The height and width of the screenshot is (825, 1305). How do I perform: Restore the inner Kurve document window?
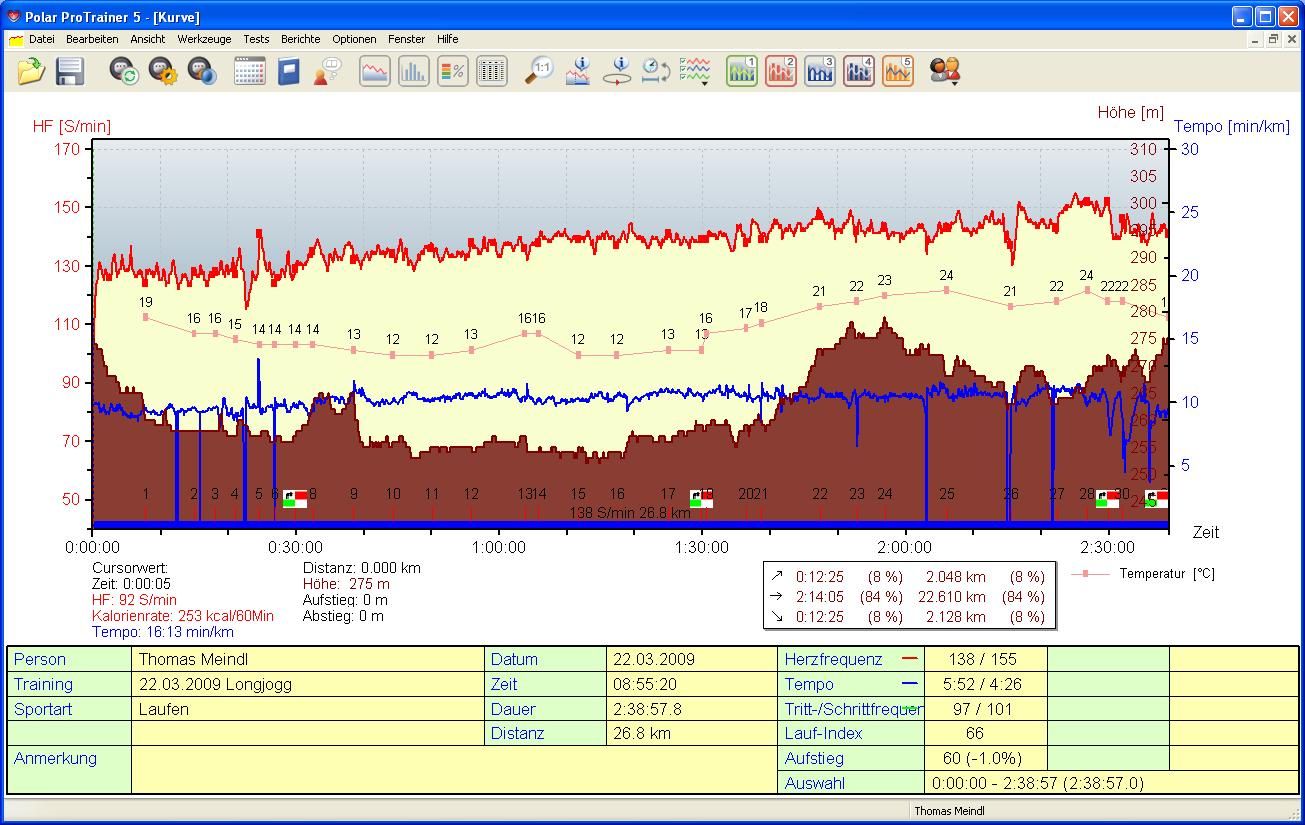[1274, 39]
